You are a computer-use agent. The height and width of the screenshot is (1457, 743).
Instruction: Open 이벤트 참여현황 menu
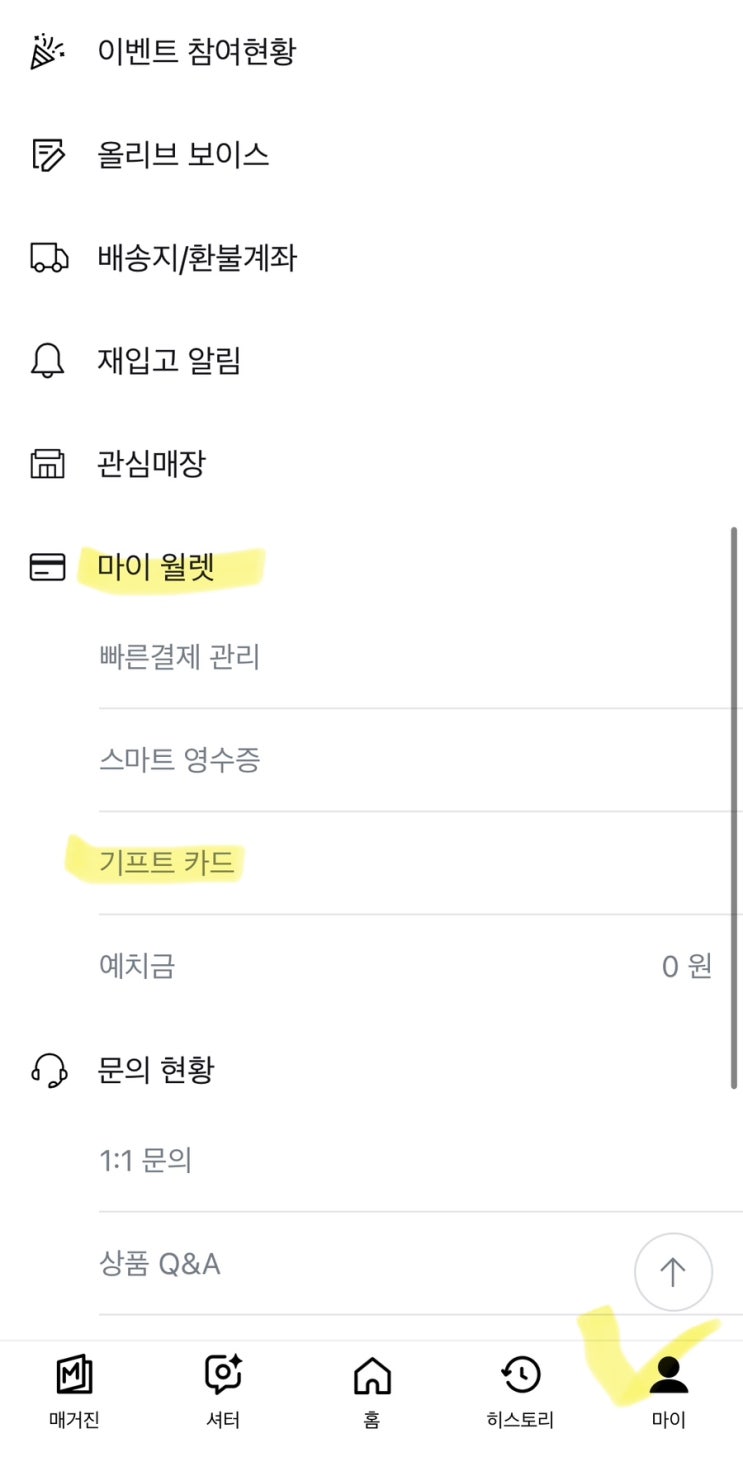pyautogui.click(x=196, y=51)
